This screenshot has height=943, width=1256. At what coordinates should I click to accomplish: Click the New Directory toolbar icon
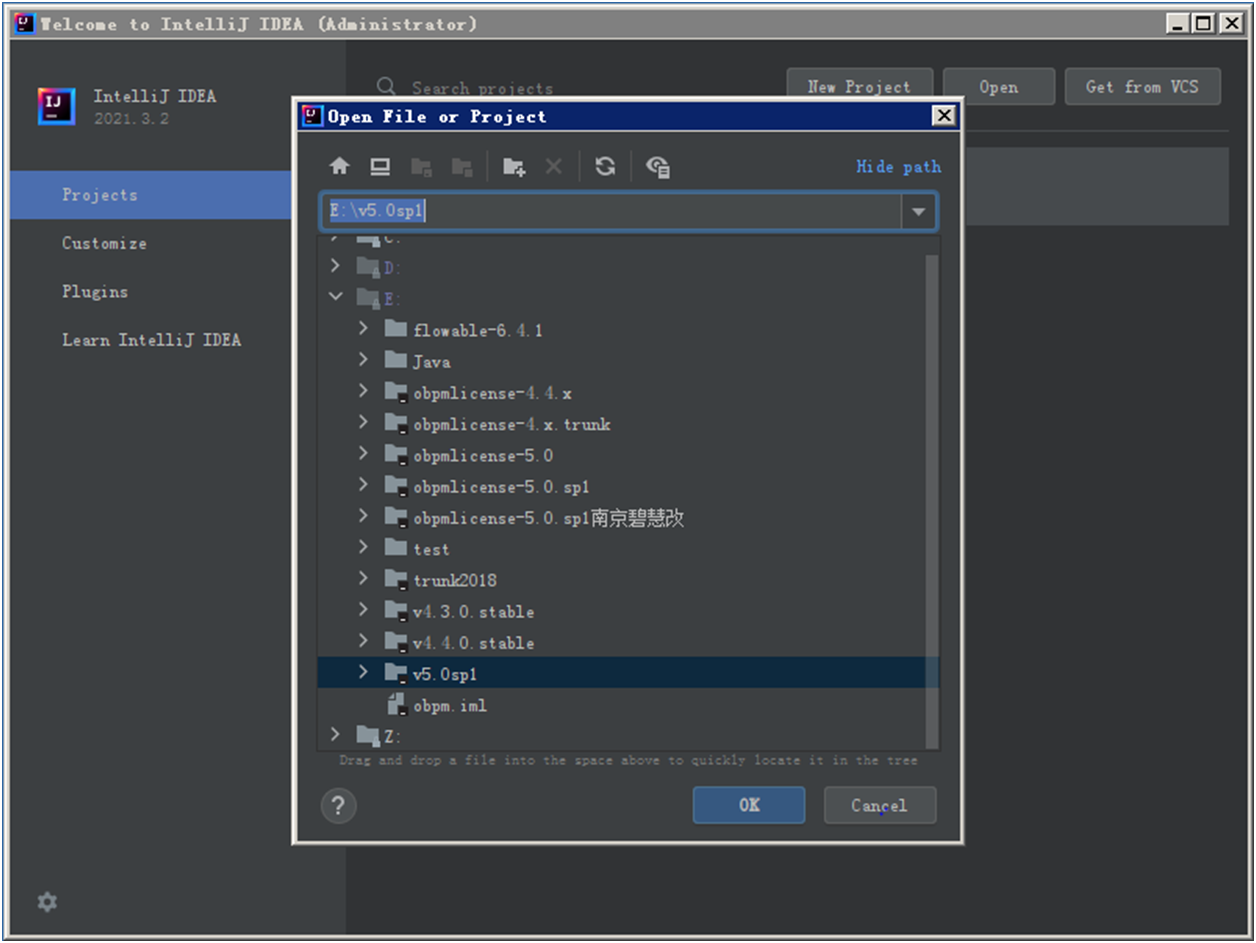click(x=514, y=167)
